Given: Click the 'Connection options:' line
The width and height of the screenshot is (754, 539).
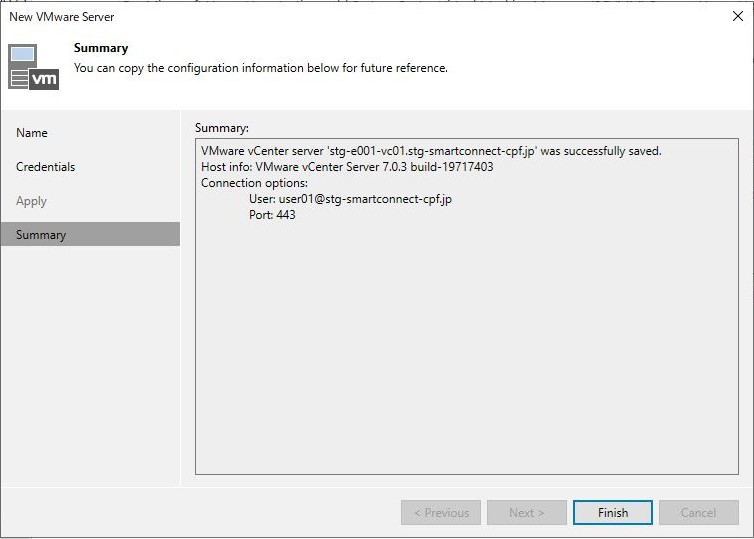Looking at the screenshot, I should tap(254, 183).
